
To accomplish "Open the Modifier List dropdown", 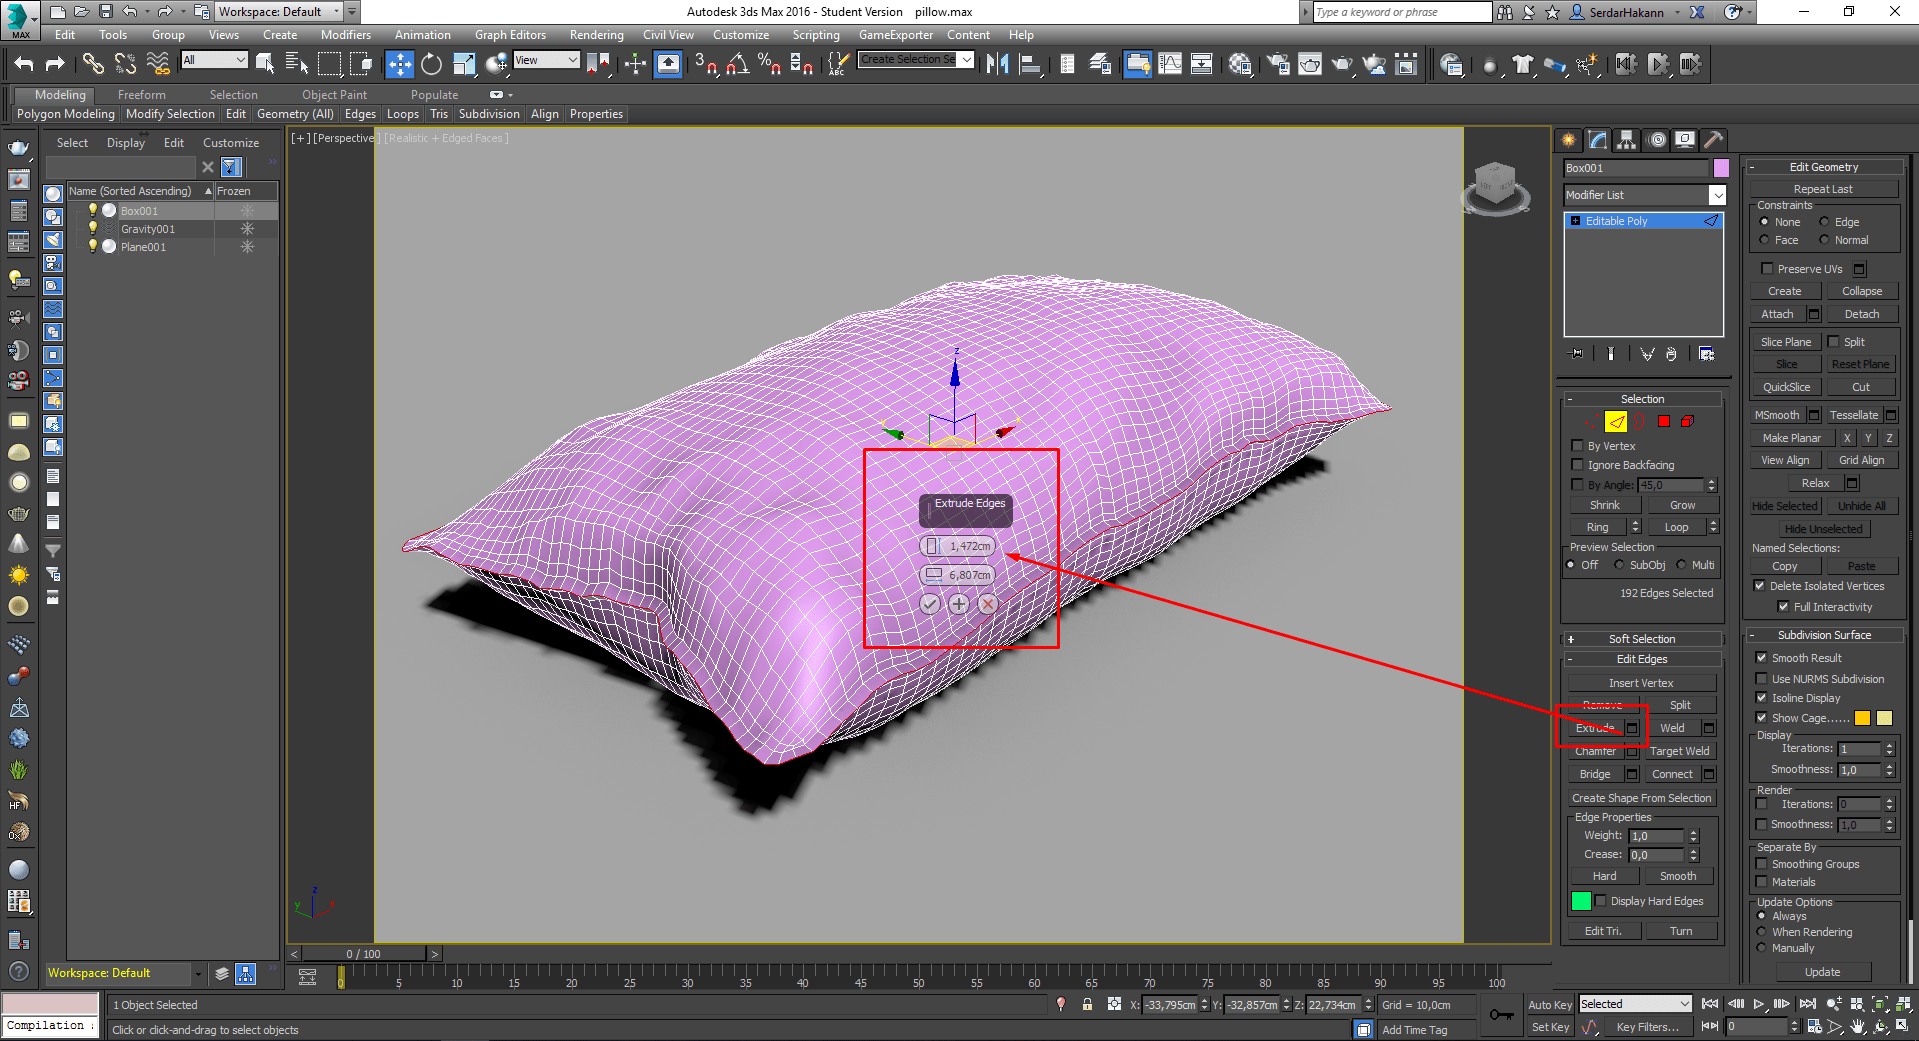I will coord(1717,195).
